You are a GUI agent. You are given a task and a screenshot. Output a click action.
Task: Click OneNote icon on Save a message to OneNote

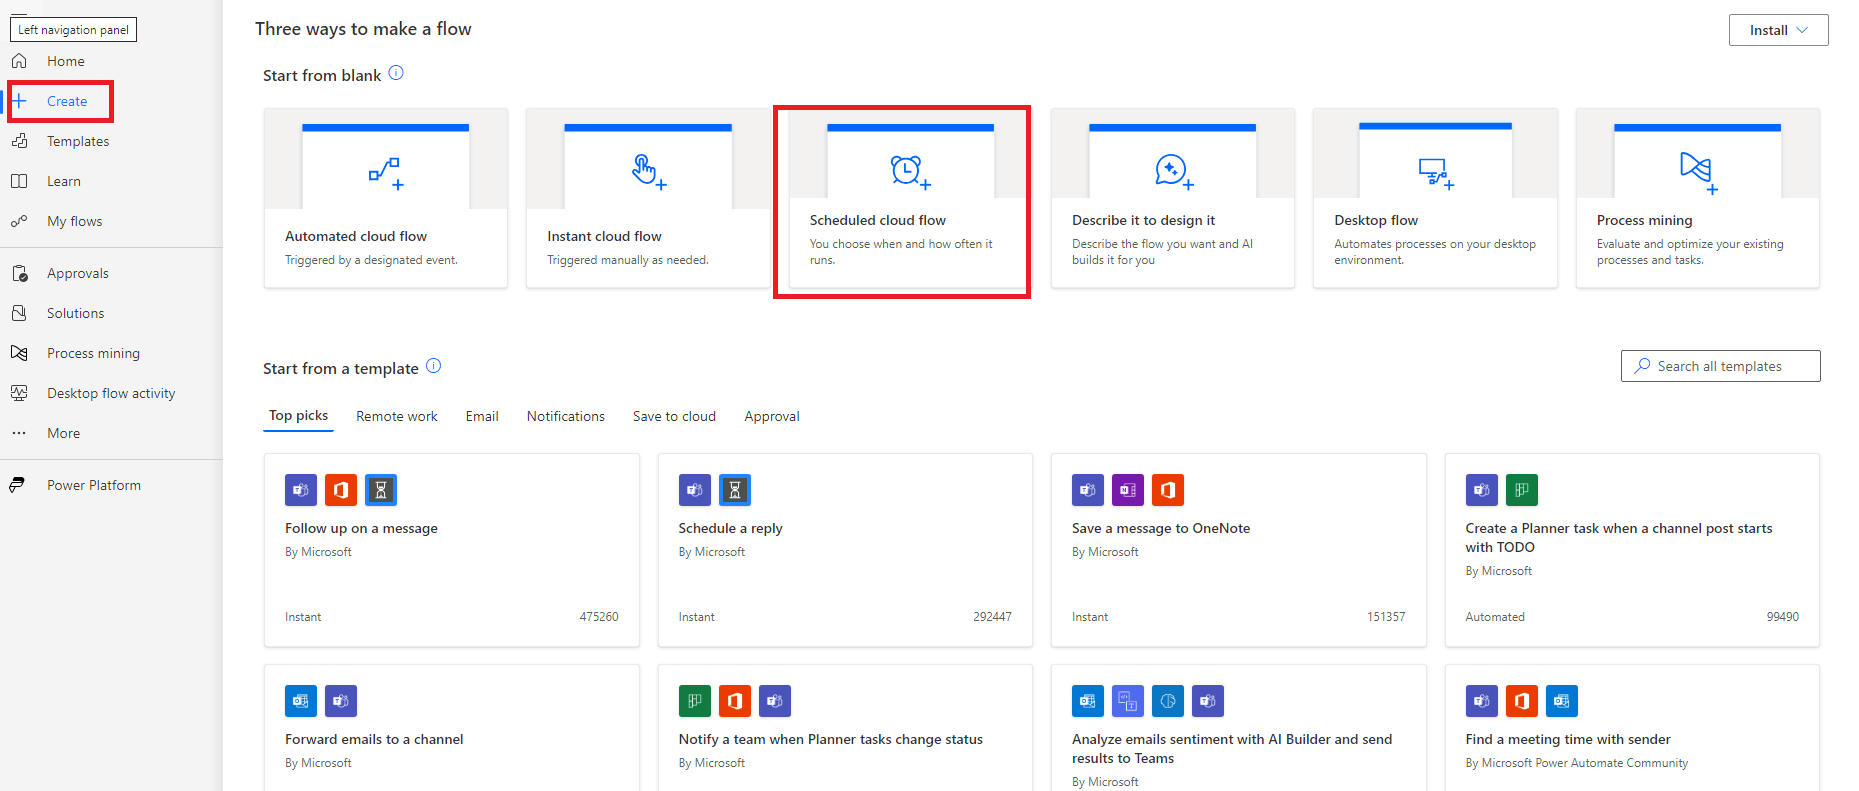tap(1128, 490)
